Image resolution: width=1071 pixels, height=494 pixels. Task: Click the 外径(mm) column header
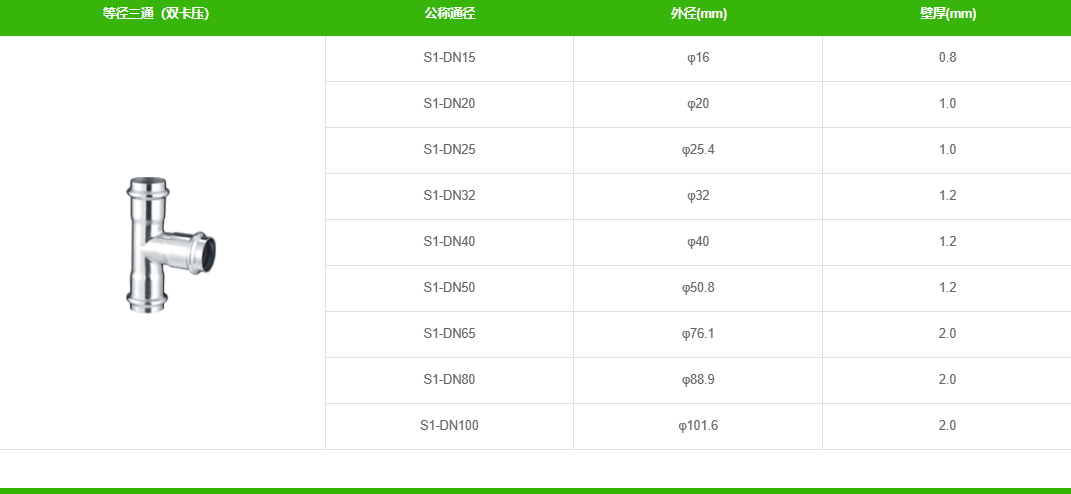click(x=698, y=14)
